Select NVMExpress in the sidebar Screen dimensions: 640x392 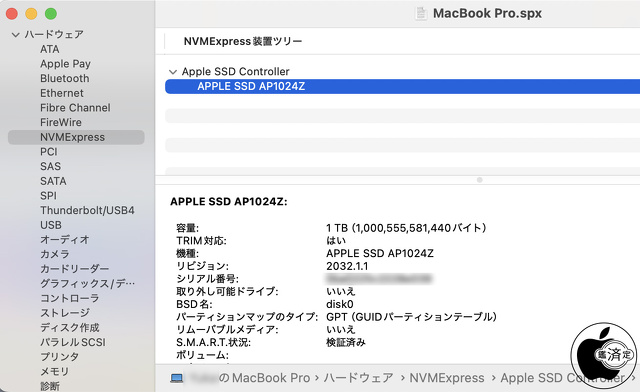pyautogui.click(x=76, y=137)
